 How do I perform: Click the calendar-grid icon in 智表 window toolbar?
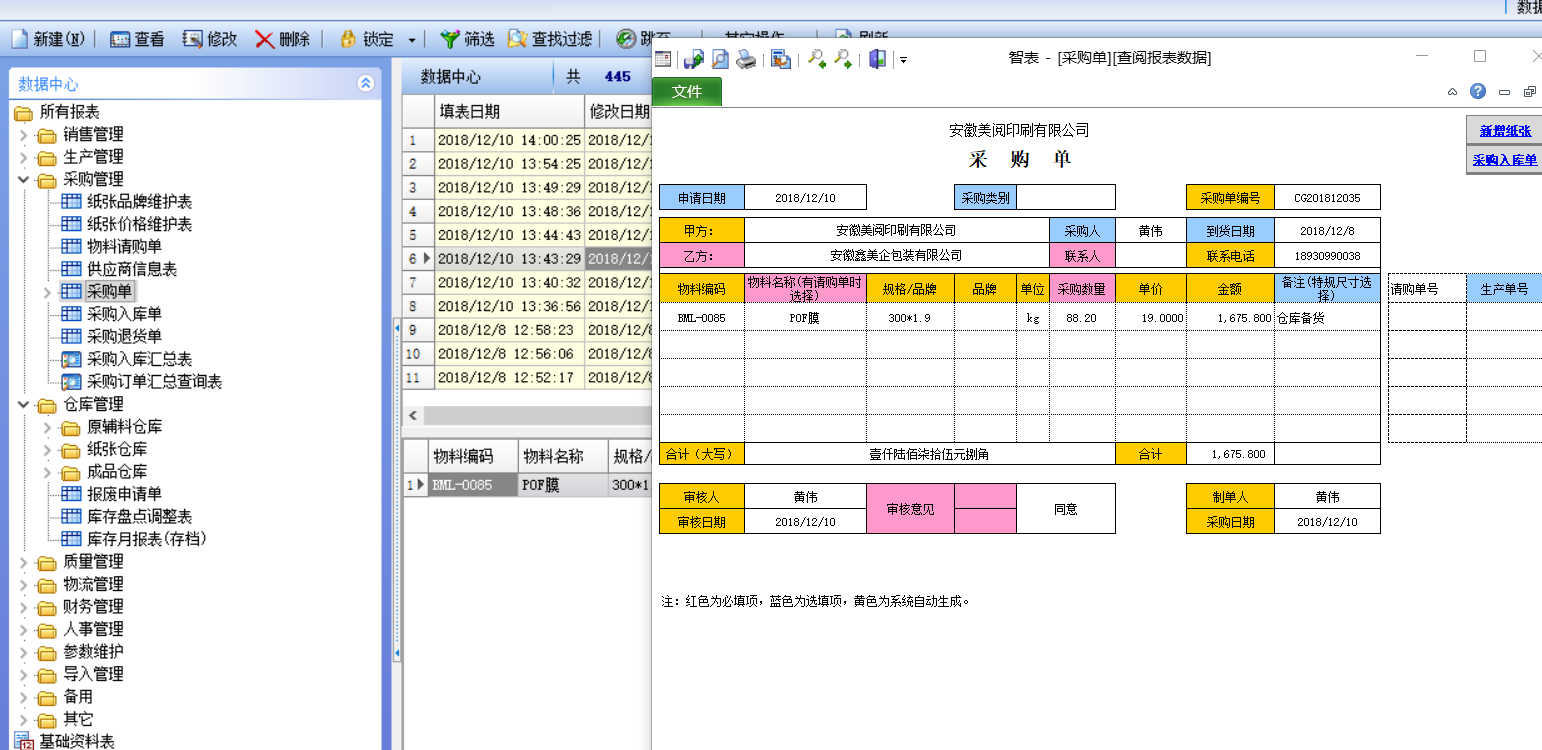(662, 60)
